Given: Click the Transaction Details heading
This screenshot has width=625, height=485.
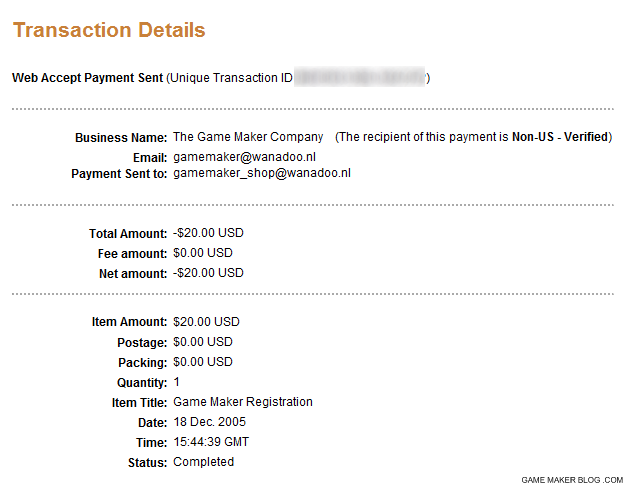Looking at the screenshot, I should (x=109, y=30).
